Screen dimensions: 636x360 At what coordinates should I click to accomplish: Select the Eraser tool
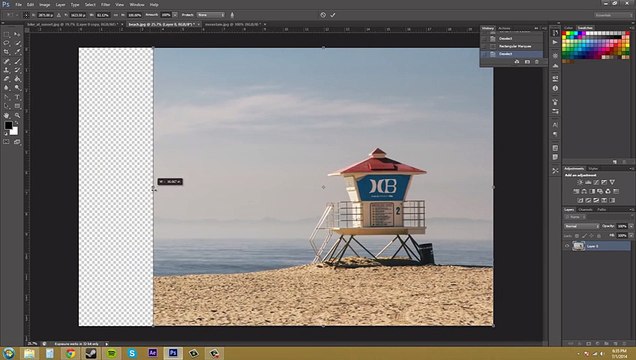pyautogui.click(x=6, y=79)
